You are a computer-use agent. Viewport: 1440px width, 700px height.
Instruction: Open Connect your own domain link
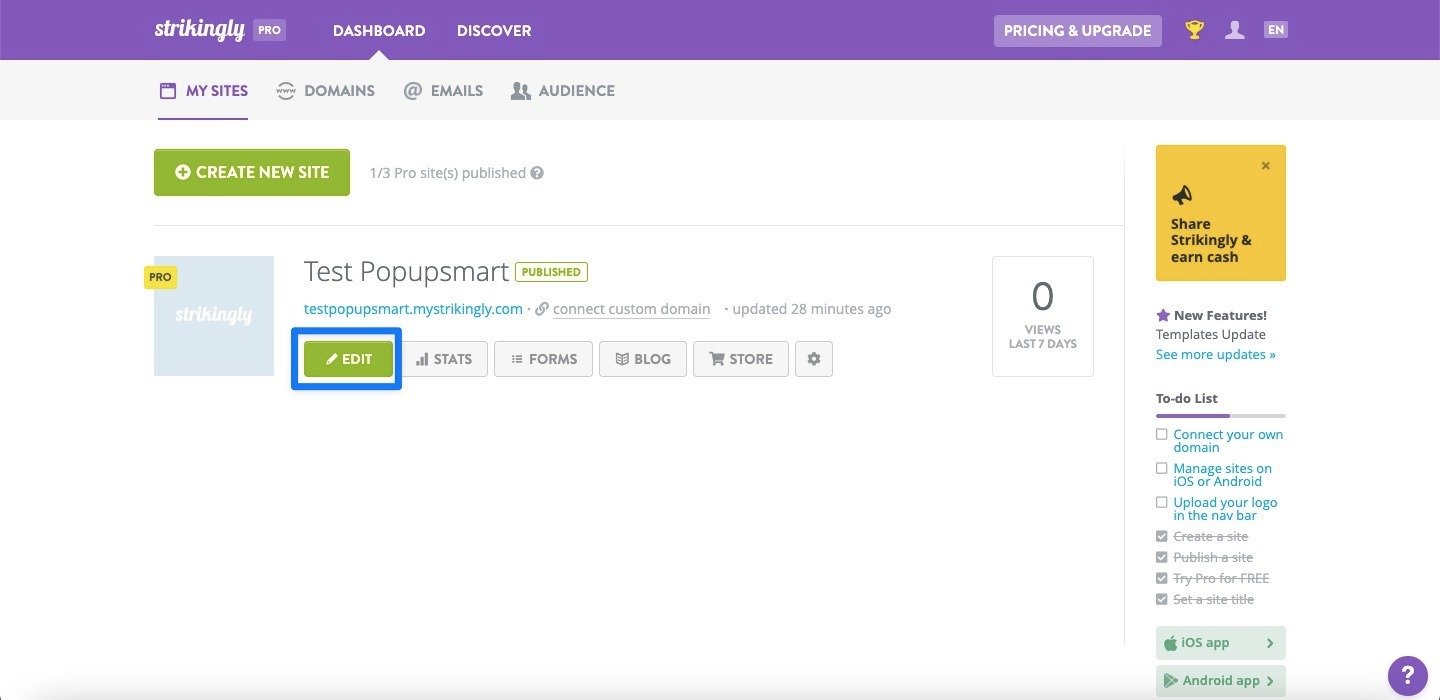(1228, 441)
